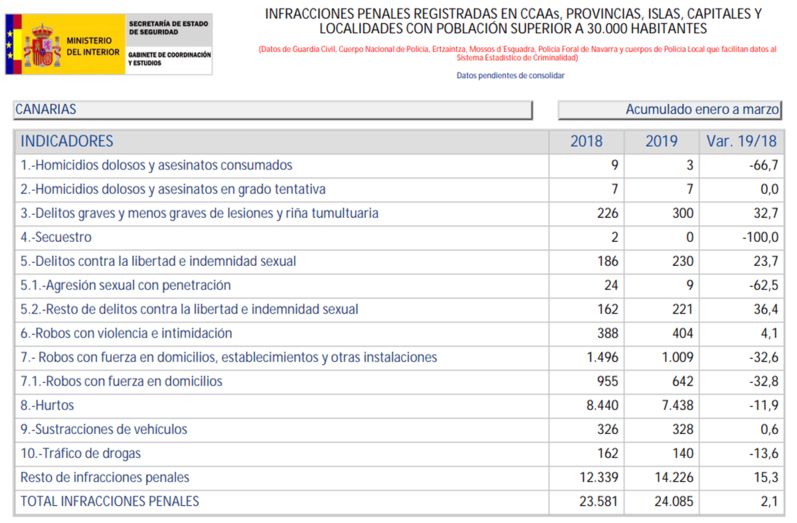The width and height of the screenshot is (797, 523).
Task: Click the 23.581 total for 2018
Action: pyautogui.click(x=599, y=502)
